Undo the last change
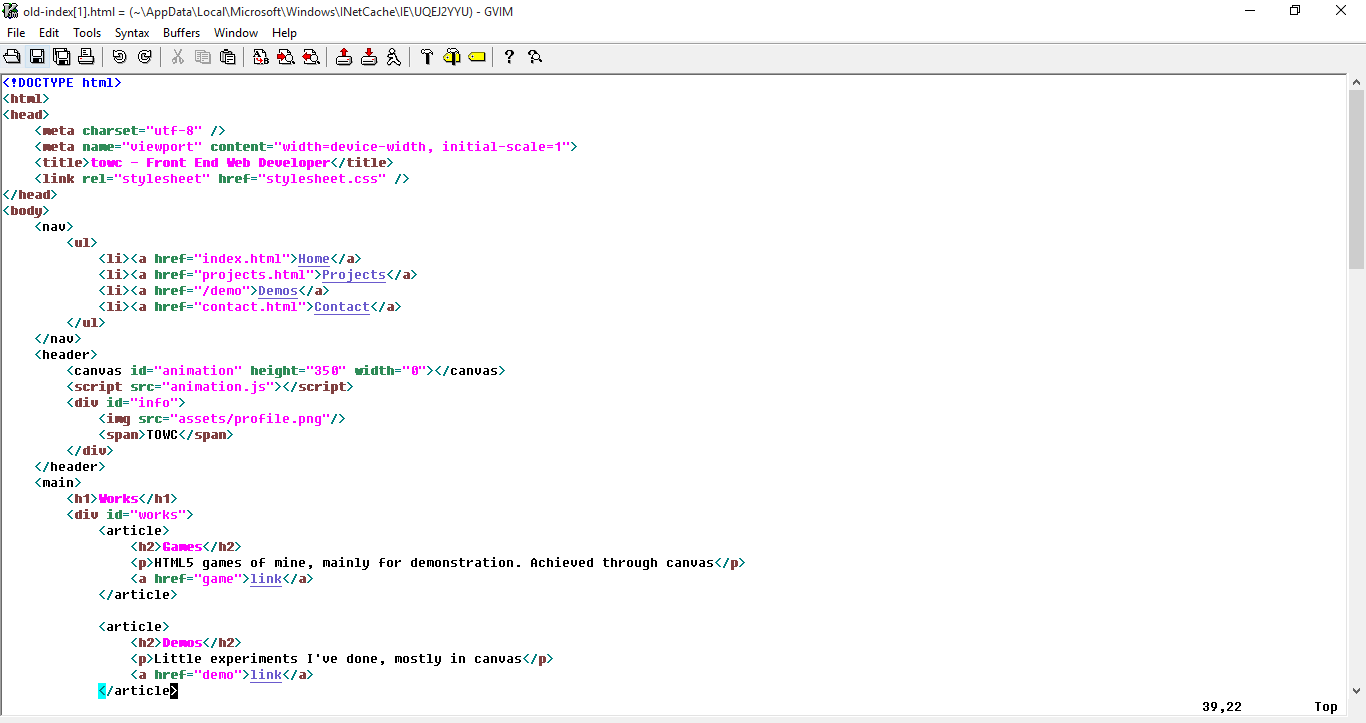 tap(120, 57)
